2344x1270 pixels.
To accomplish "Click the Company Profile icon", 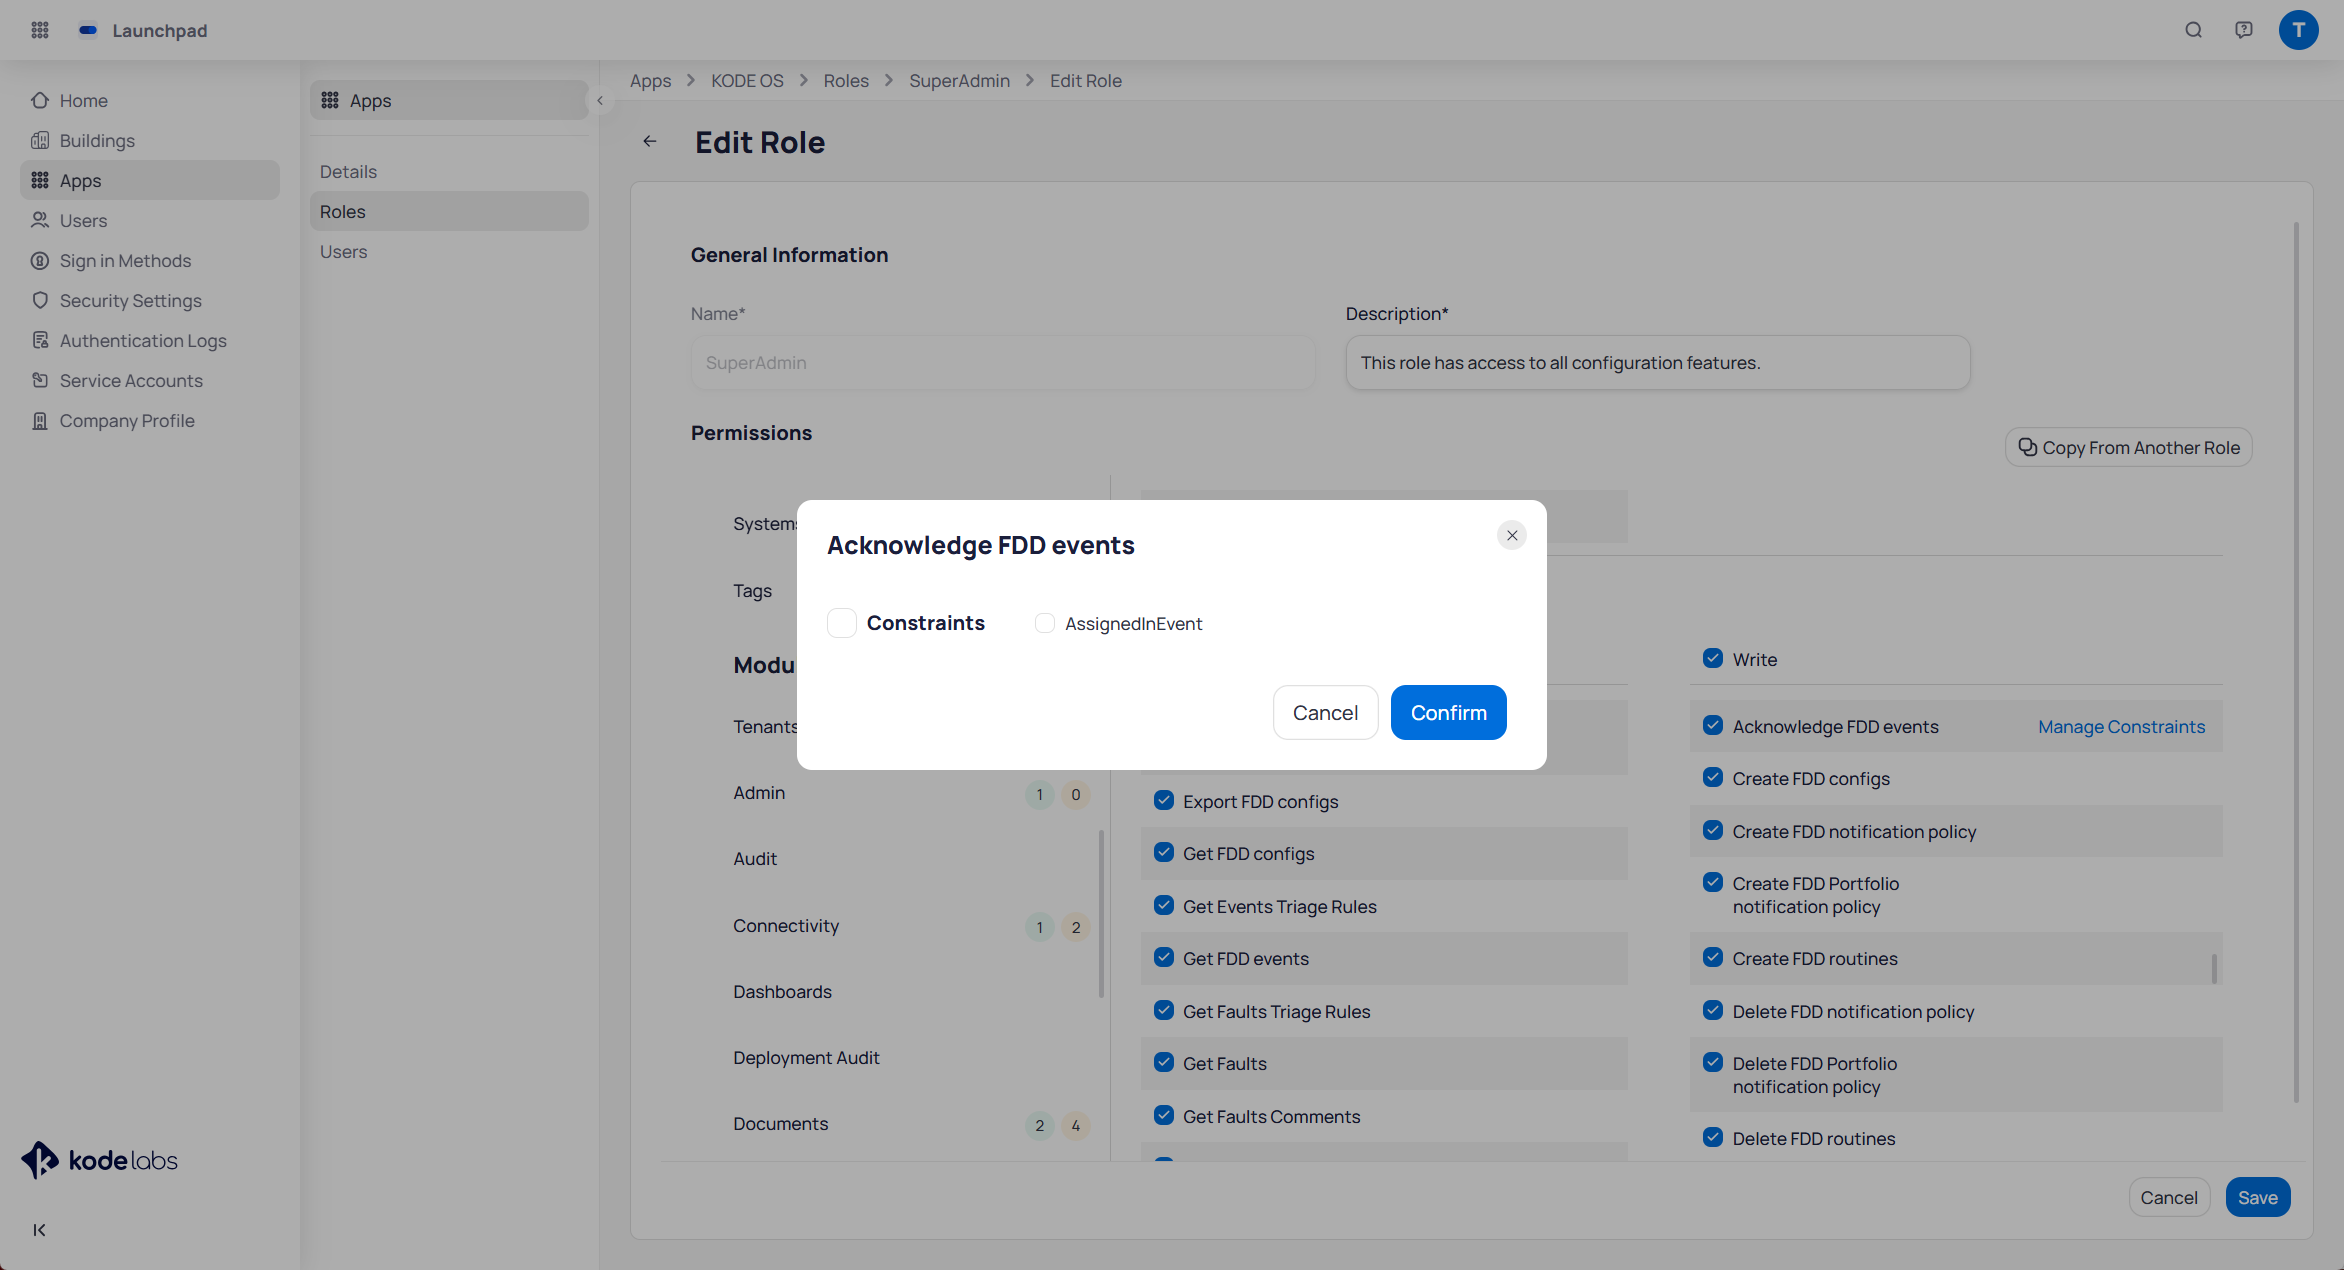I will point(40,420).
